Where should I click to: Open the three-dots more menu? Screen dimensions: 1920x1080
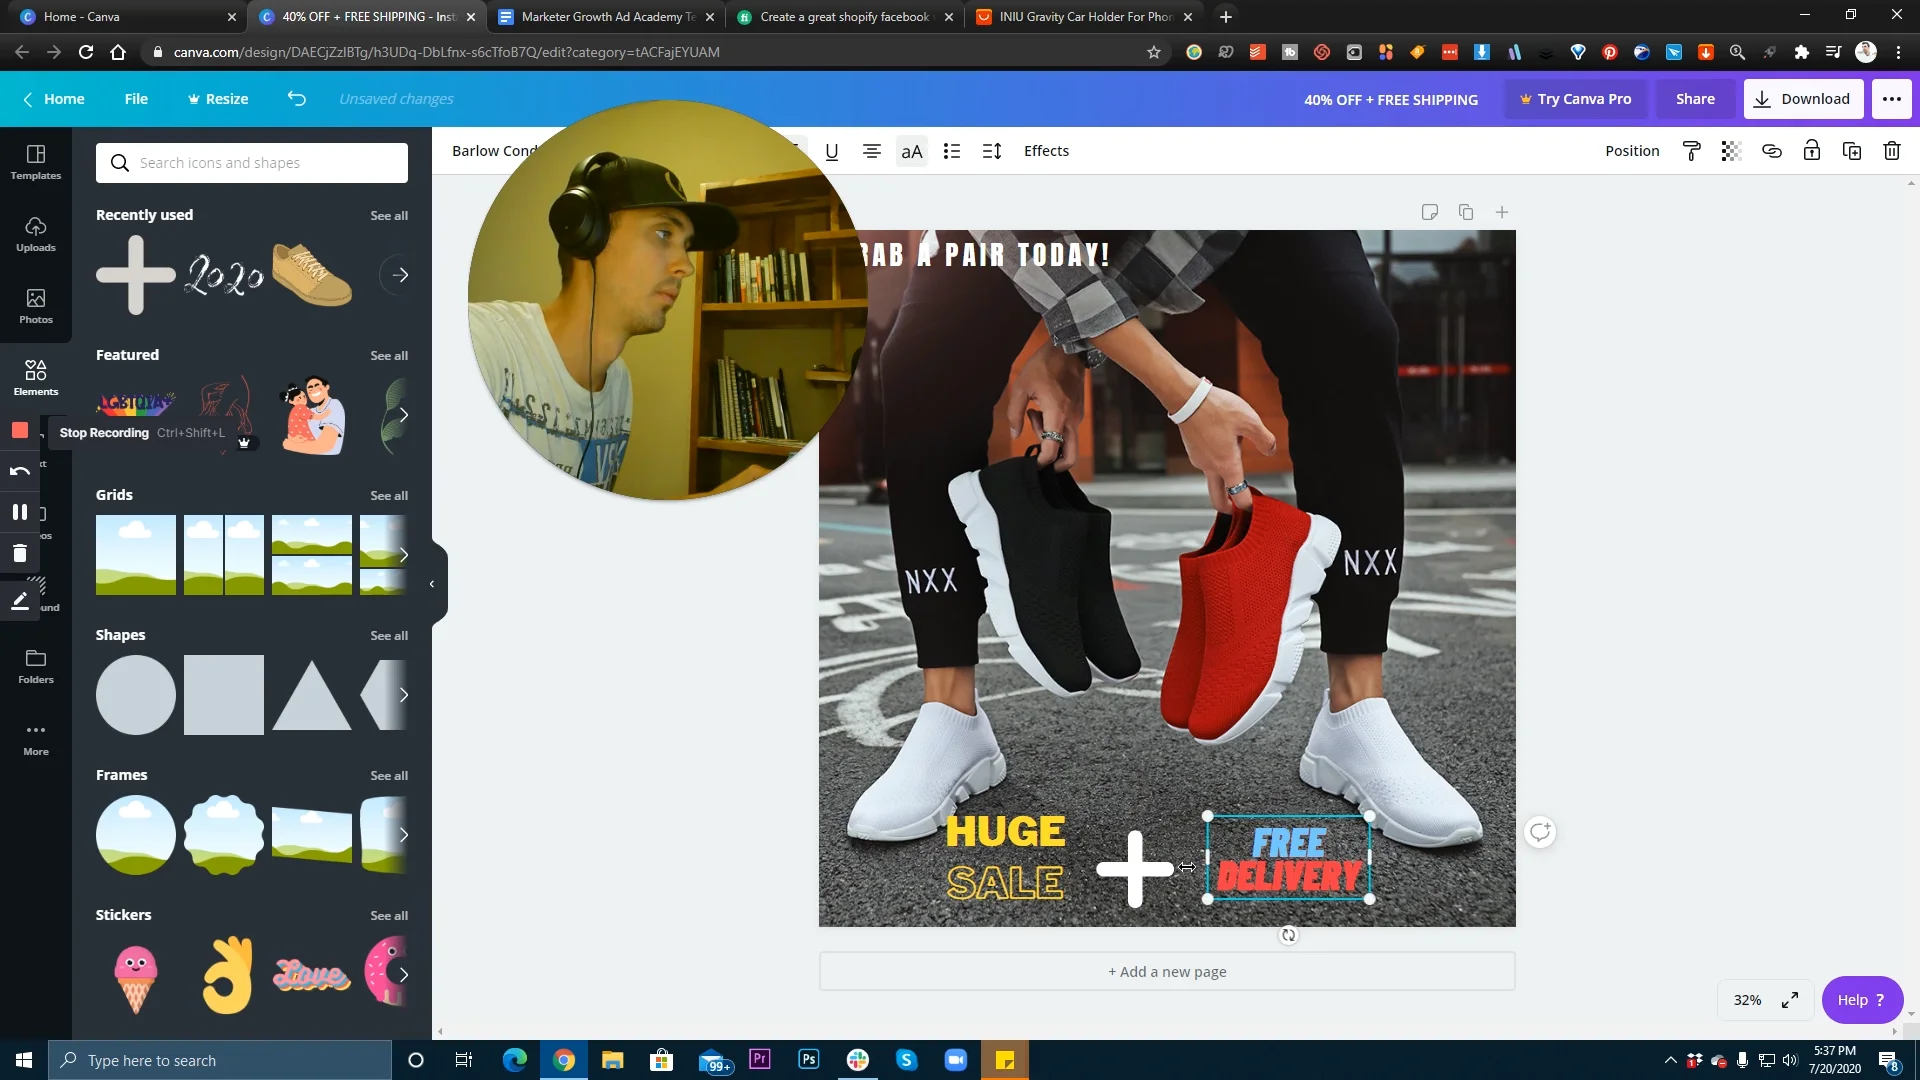[x=1892, y=99]
